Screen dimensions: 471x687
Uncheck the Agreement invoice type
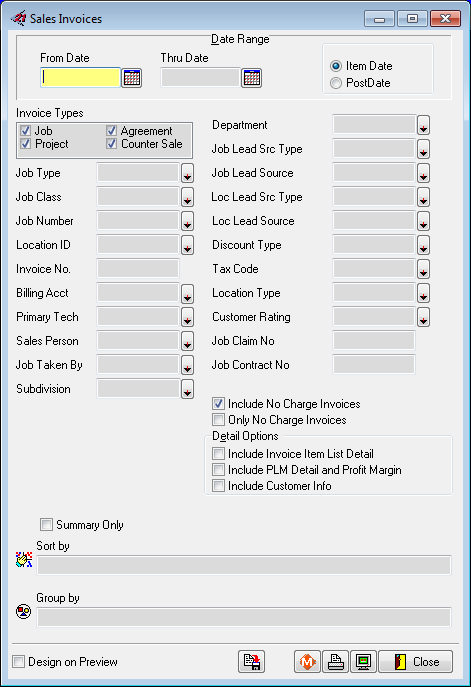(111, 131)
